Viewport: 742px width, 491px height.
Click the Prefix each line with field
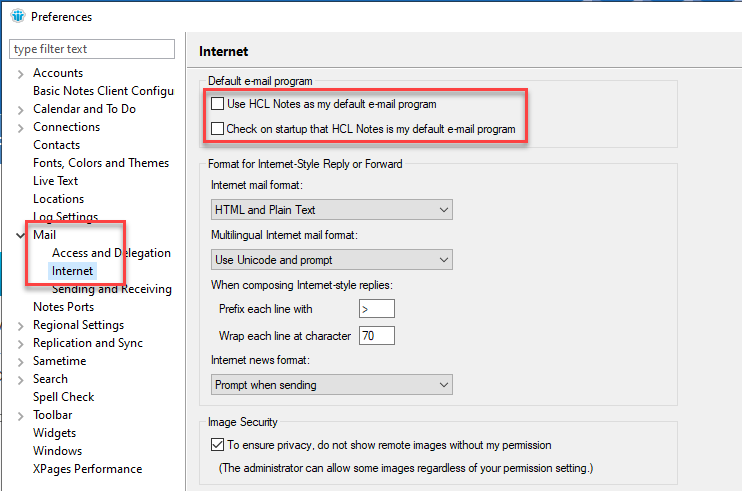(x=377, y=309)
